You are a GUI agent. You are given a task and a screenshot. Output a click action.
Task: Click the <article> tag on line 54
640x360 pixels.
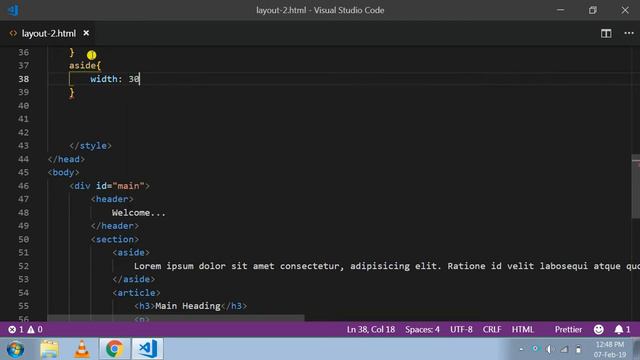coord(136,293)
